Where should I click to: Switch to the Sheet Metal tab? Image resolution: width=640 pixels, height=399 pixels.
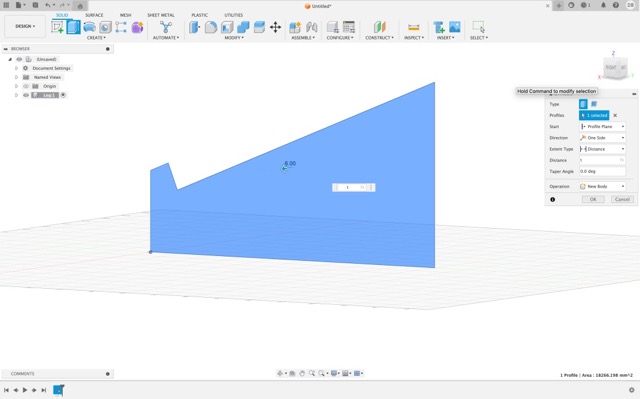[161, 15]
